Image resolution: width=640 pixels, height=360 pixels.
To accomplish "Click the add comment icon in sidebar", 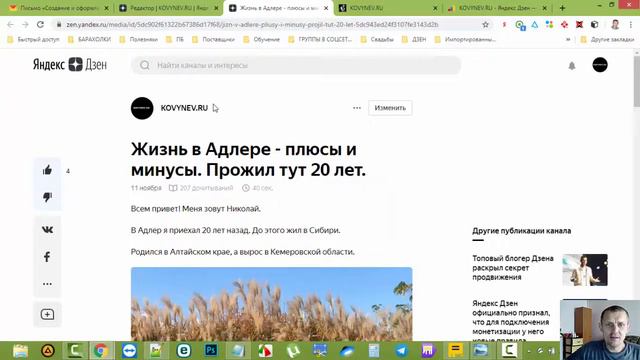I will (47, 314).
